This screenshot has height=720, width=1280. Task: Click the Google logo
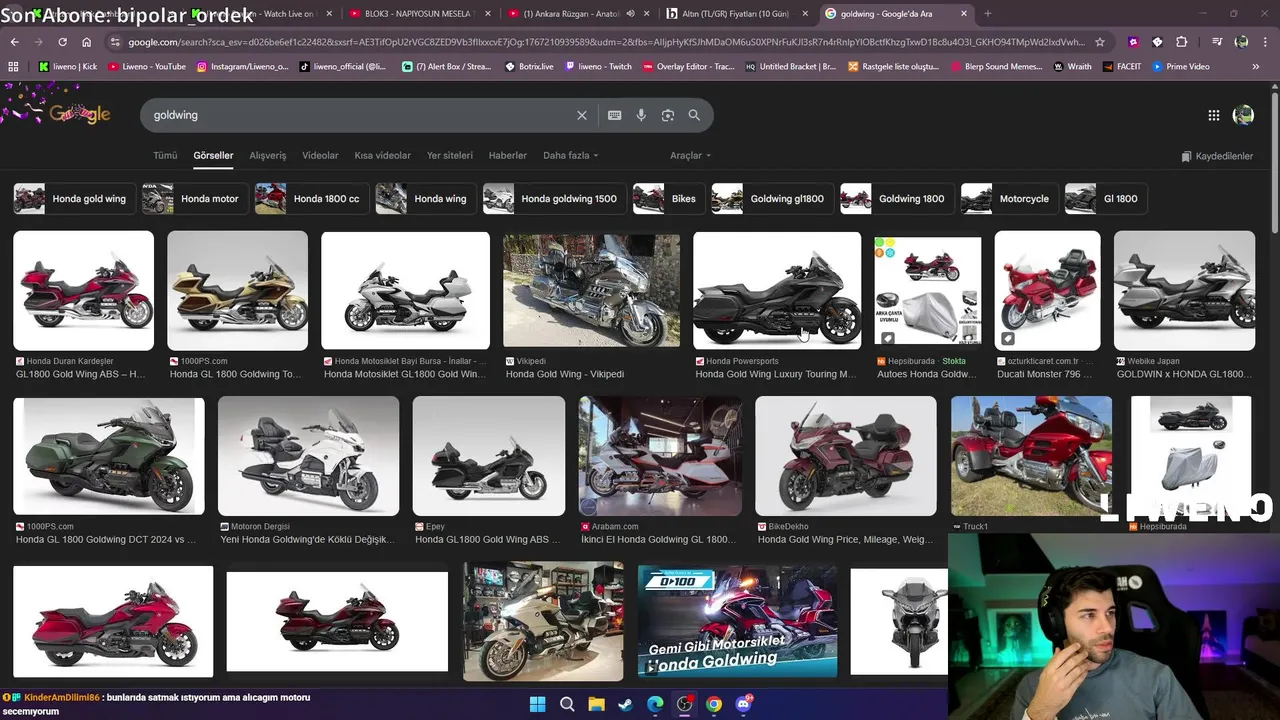click(x=79, y=114)
